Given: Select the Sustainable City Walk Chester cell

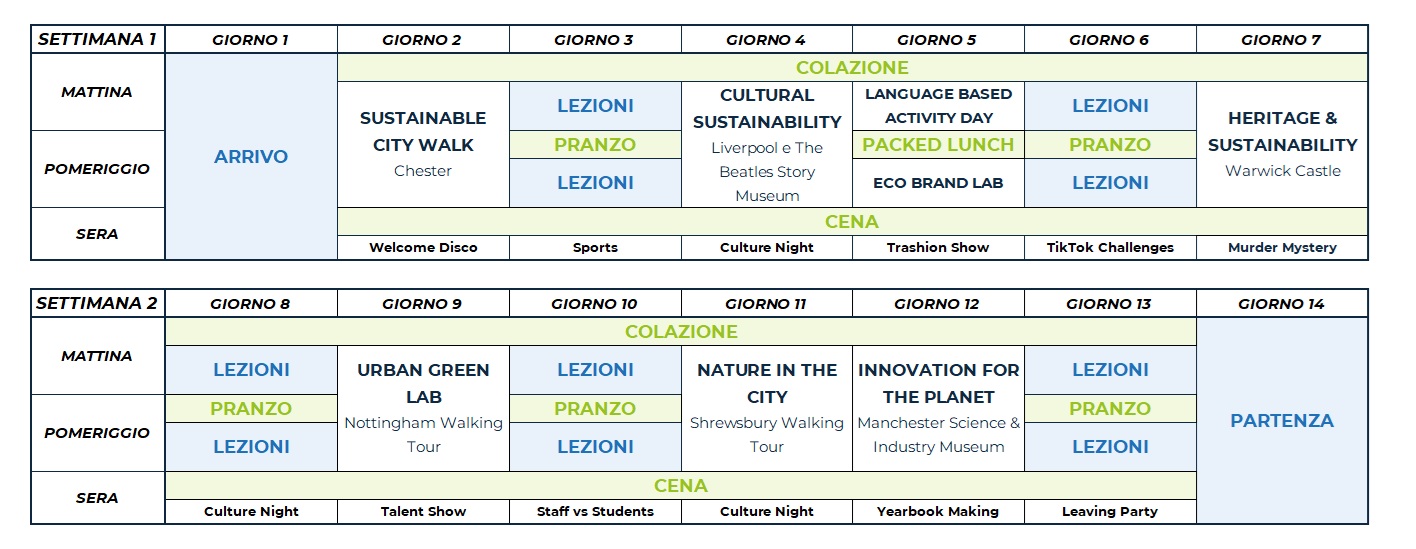Looking at the screenshot, I should (423, 144).
